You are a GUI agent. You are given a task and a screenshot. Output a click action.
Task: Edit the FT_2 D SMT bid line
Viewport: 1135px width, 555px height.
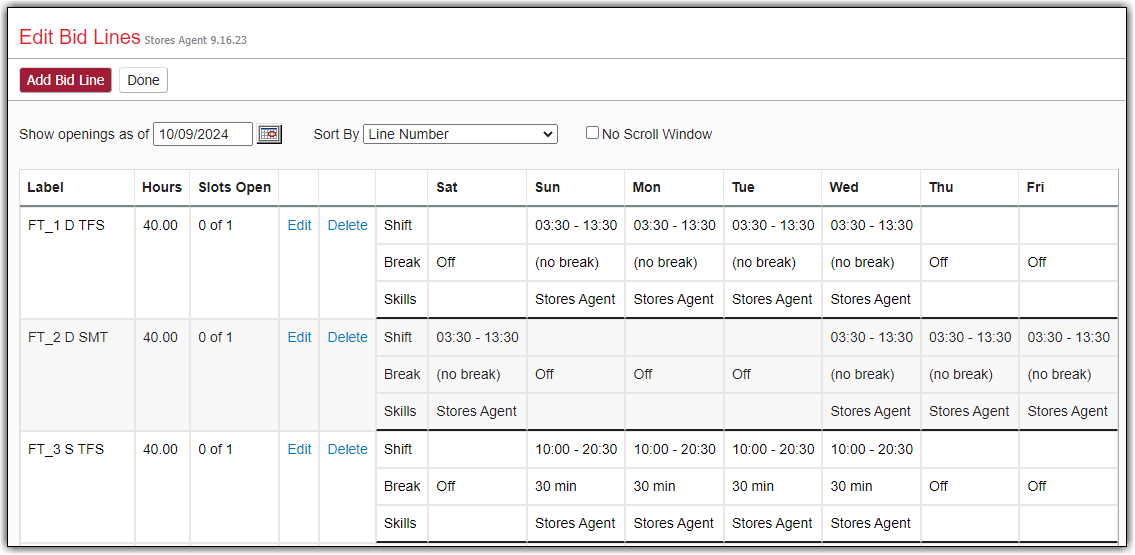(x=299, y=337)
